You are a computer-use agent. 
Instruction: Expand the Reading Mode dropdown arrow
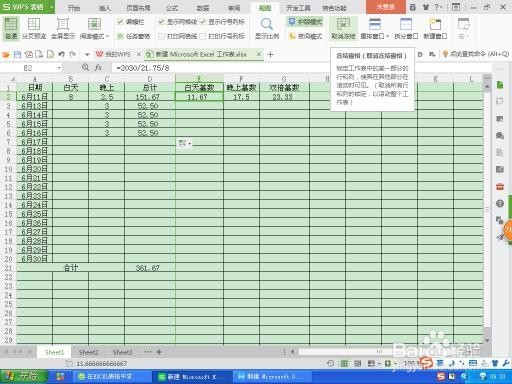coord(107,36)
